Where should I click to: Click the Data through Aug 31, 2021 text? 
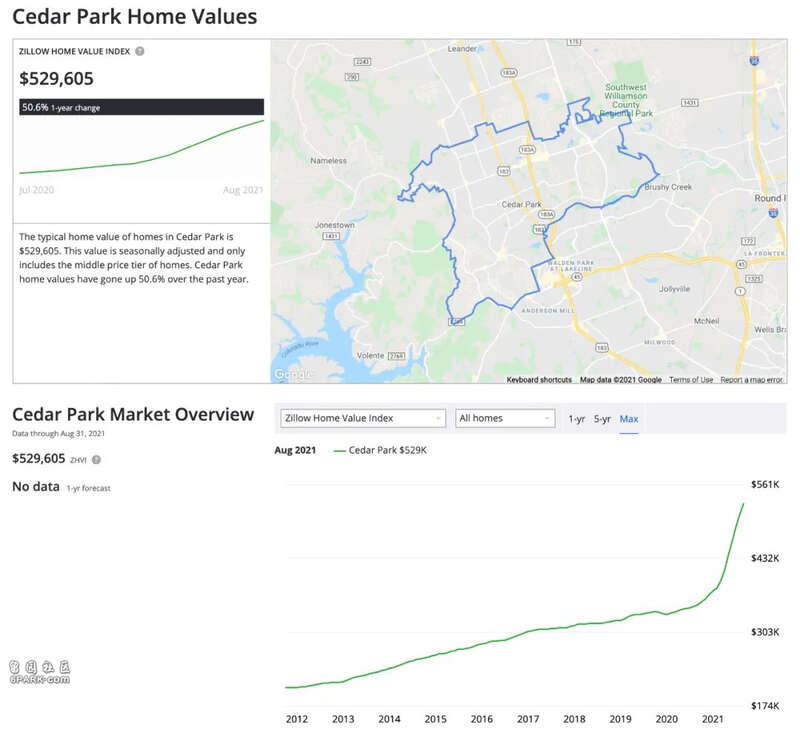(58, 434)
